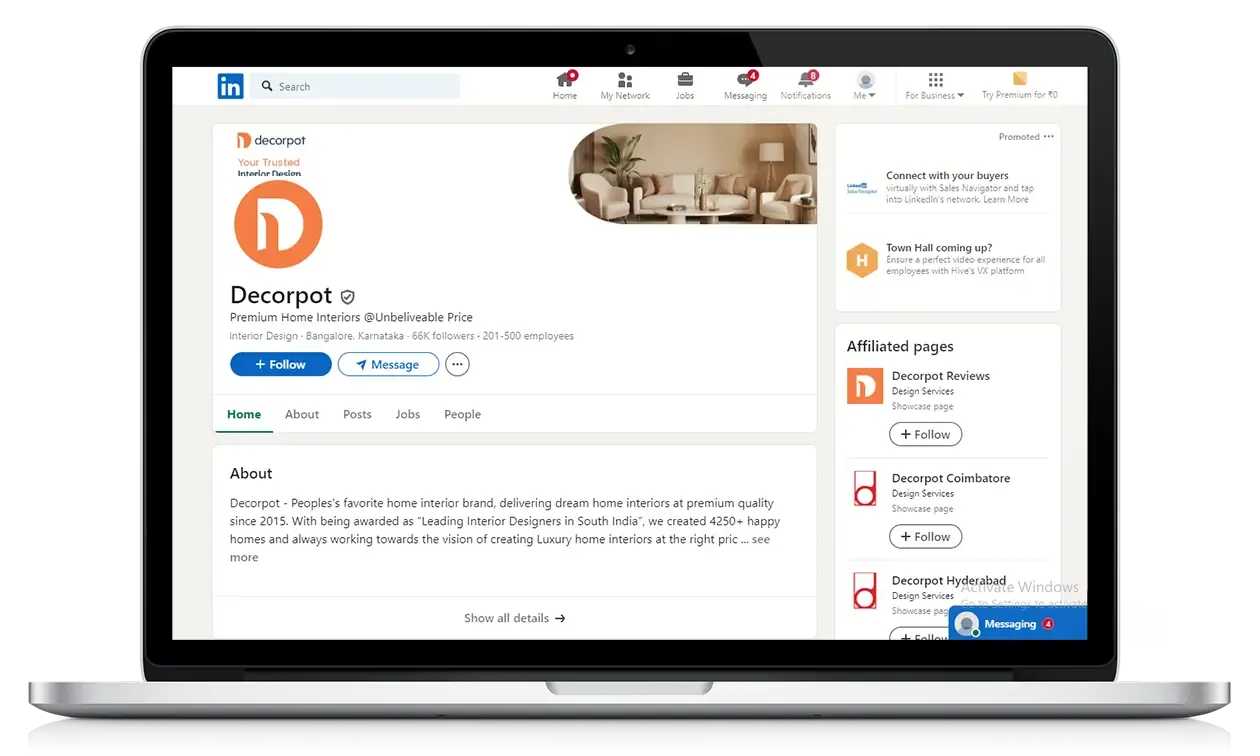
Task: Open the more options ellipsis button
Action: (457, 365)
